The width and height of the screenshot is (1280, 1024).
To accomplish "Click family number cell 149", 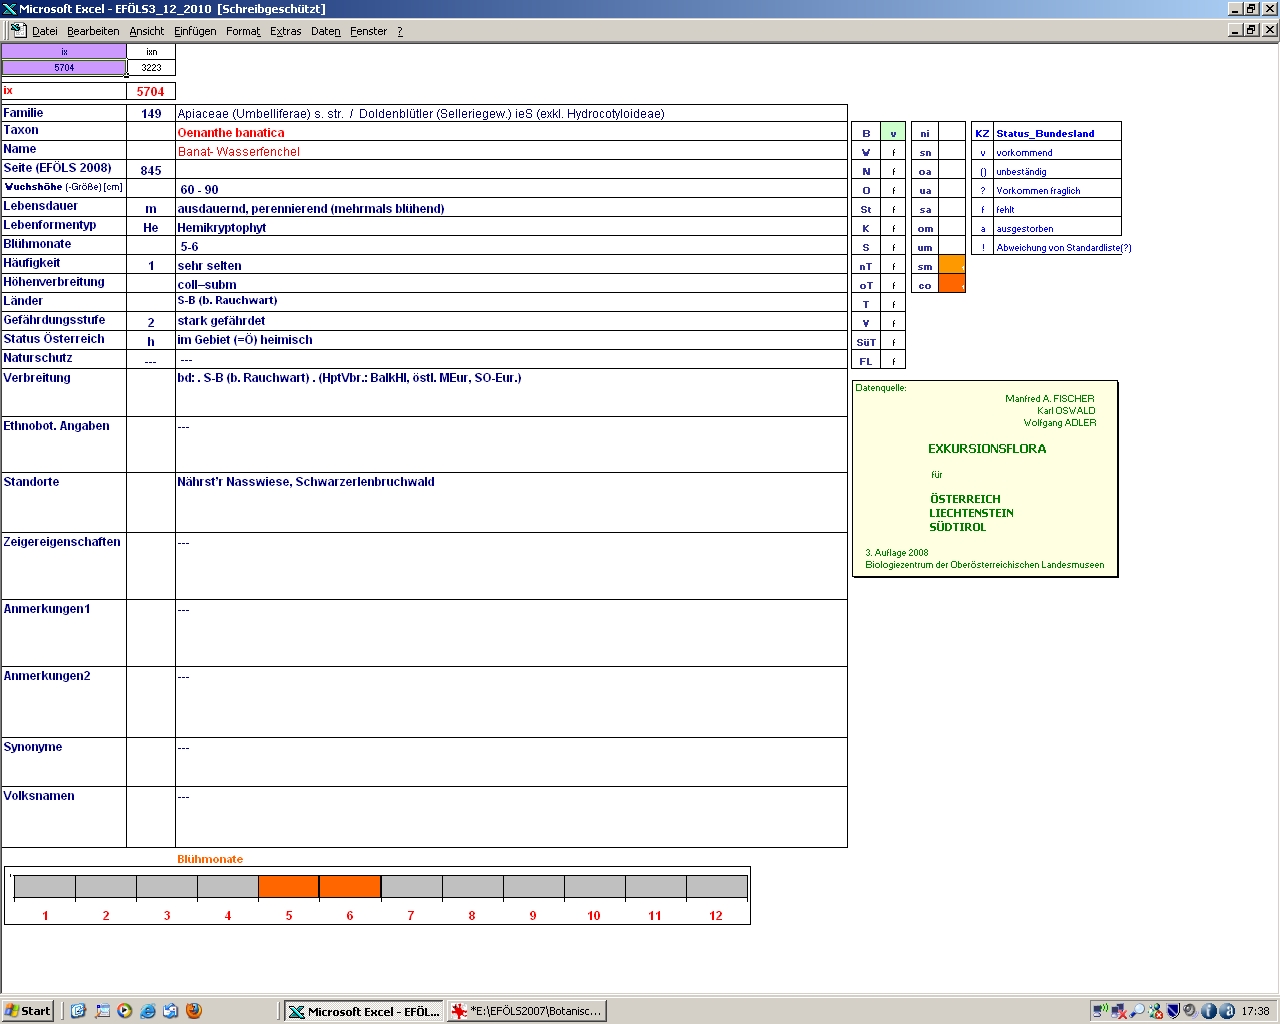I will (x=151, y=113).
